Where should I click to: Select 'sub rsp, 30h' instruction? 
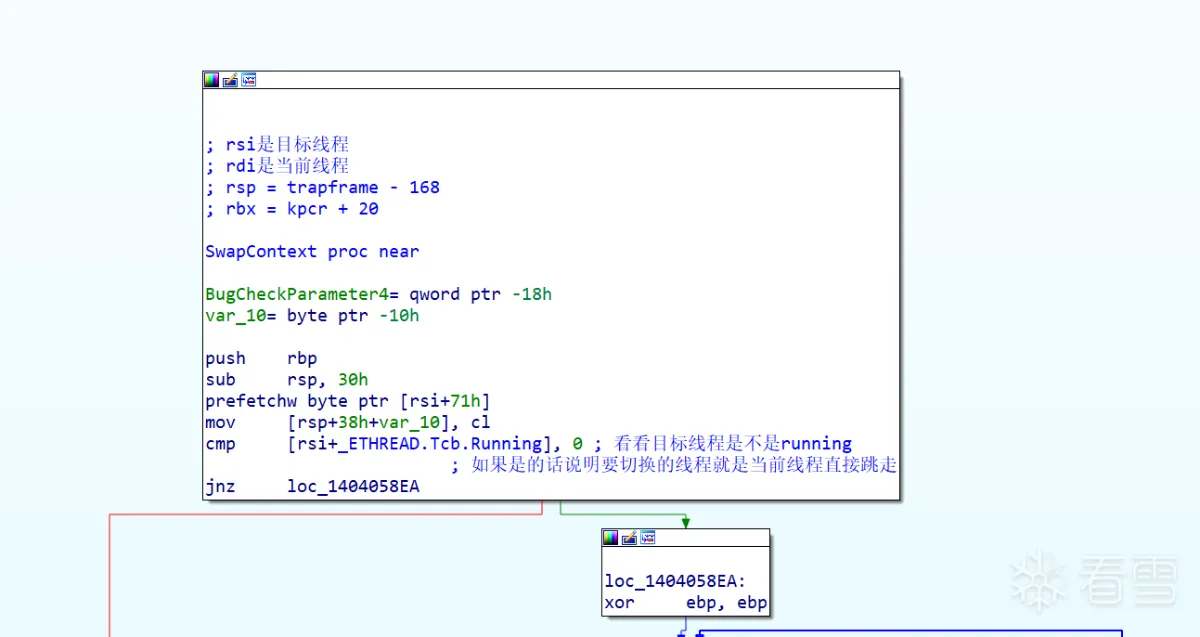tap(287, 379)
